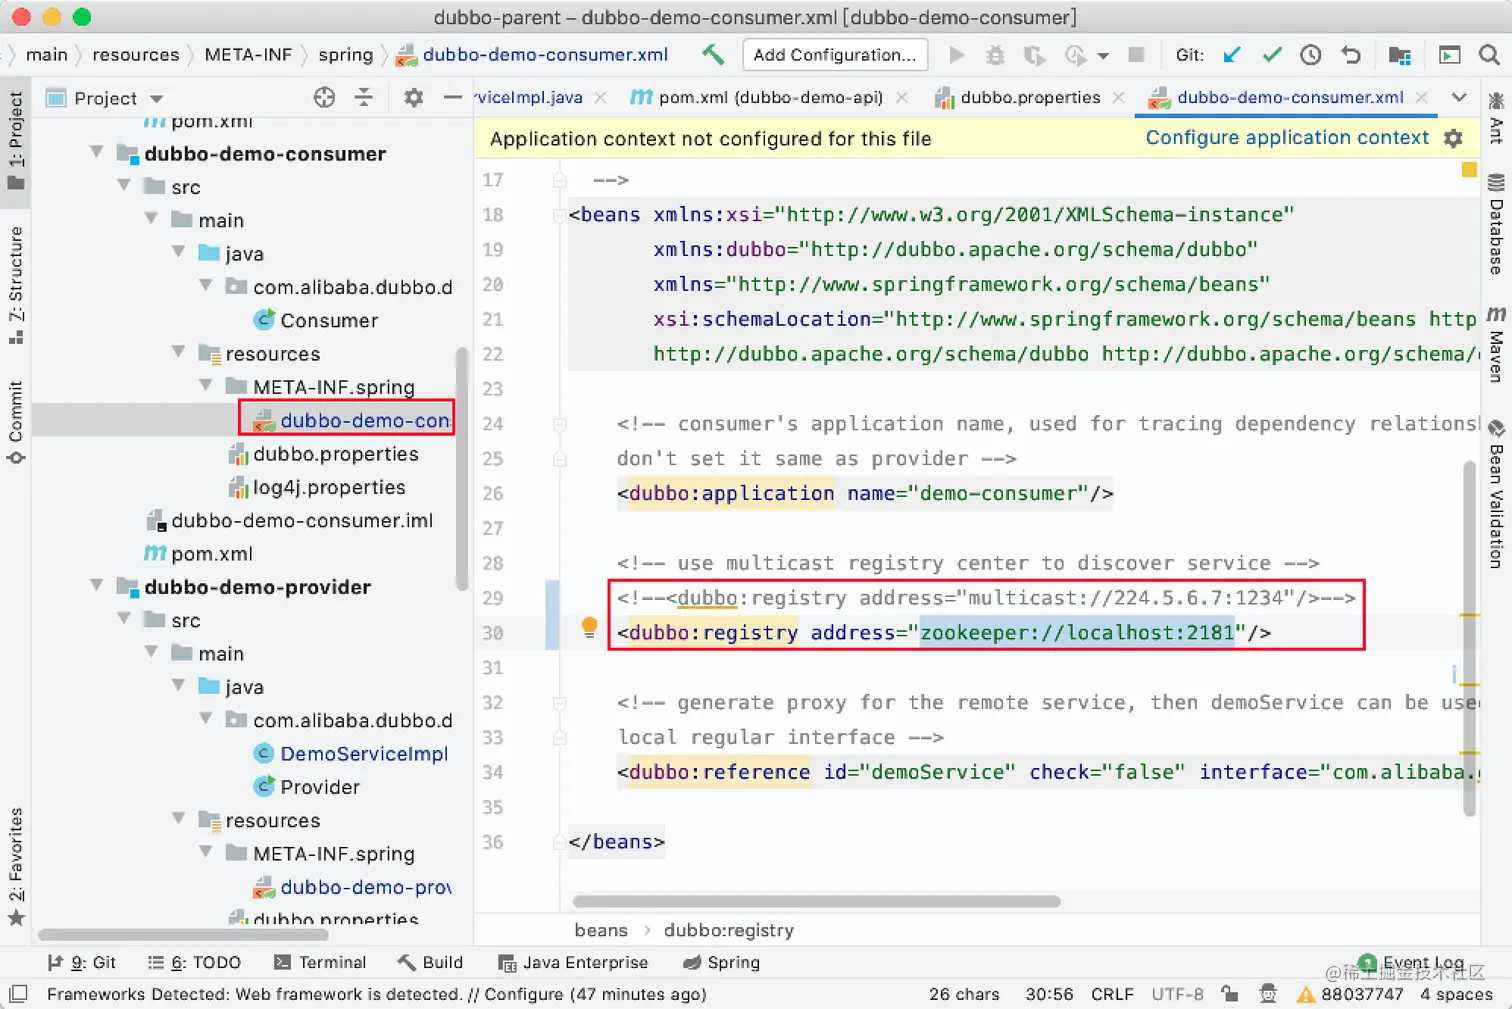Collapse consumer resources folder
The width and height of the screenshot is (1512, 1009).
tap(179, 353)
